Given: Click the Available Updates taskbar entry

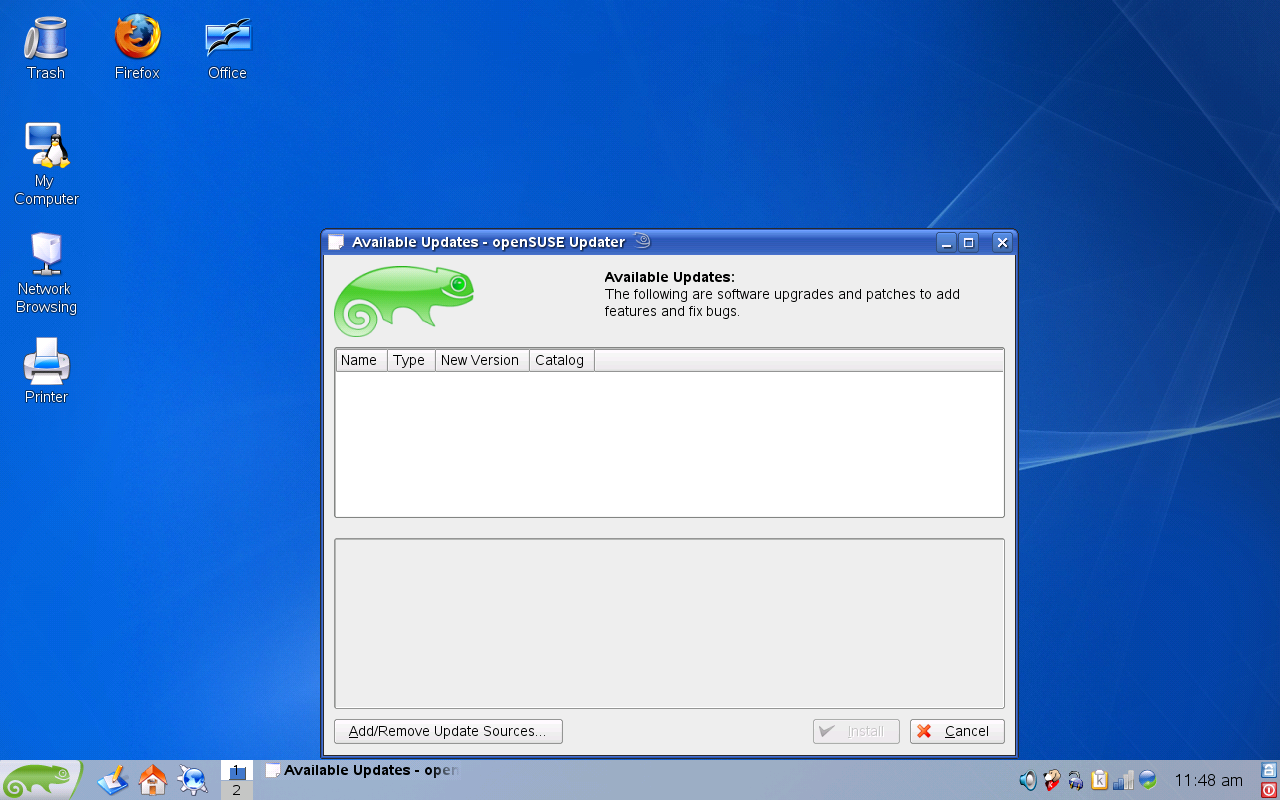Looking at the screenshot, I should pos(362,770).
